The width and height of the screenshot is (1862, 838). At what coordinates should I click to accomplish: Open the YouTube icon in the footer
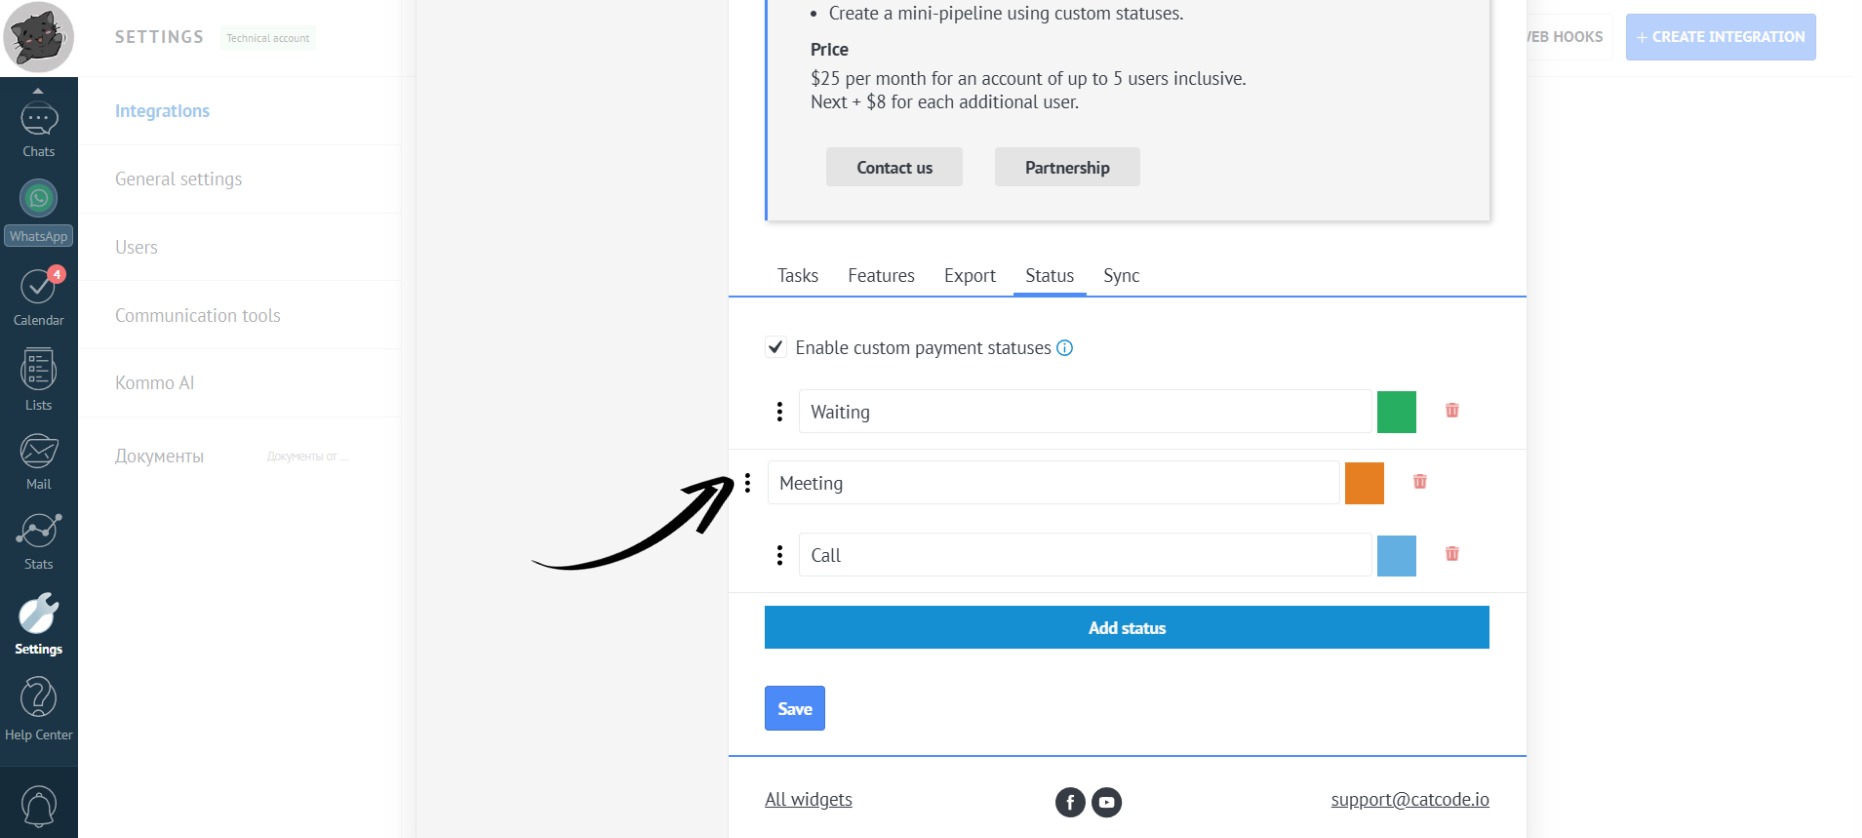tap(1106, 802)
